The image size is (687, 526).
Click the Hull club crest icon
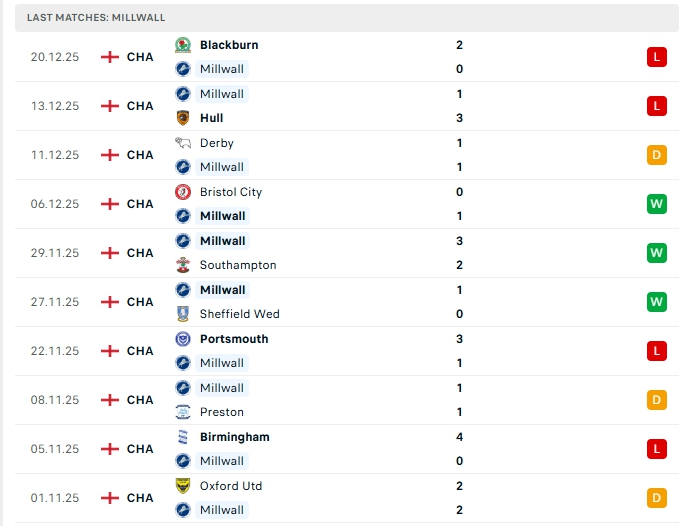pos(183,118)
